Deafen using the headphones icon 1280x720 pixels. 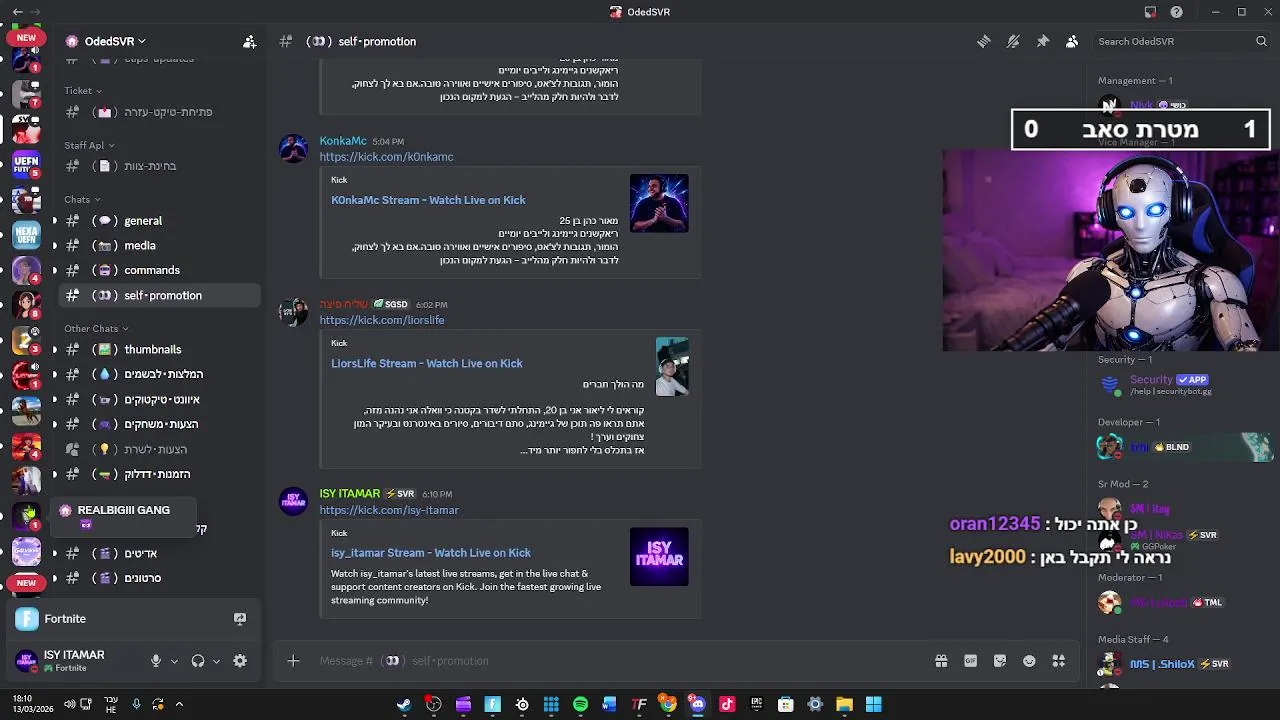pyautogui.click(x=198, y=661)
